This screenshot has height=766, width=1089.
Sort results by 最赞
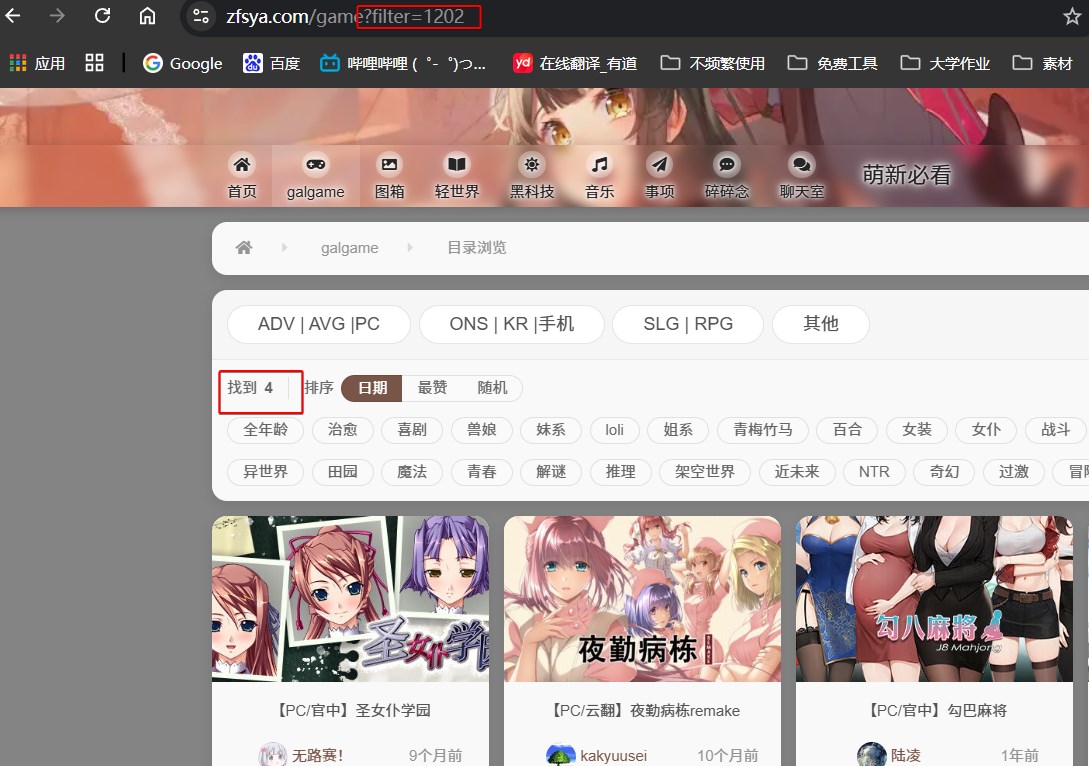(432, 388)
